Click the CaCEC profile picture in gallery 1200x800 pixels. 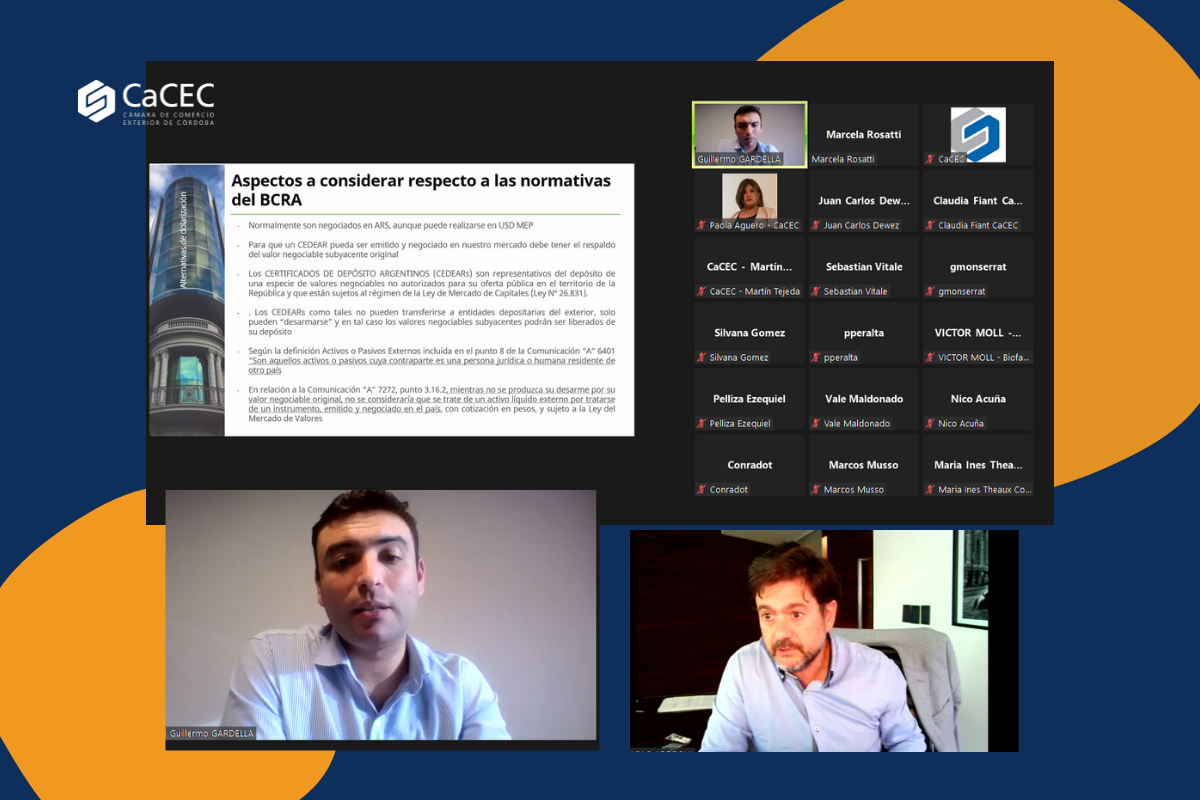pyautogui.click(x=978, y=134)
